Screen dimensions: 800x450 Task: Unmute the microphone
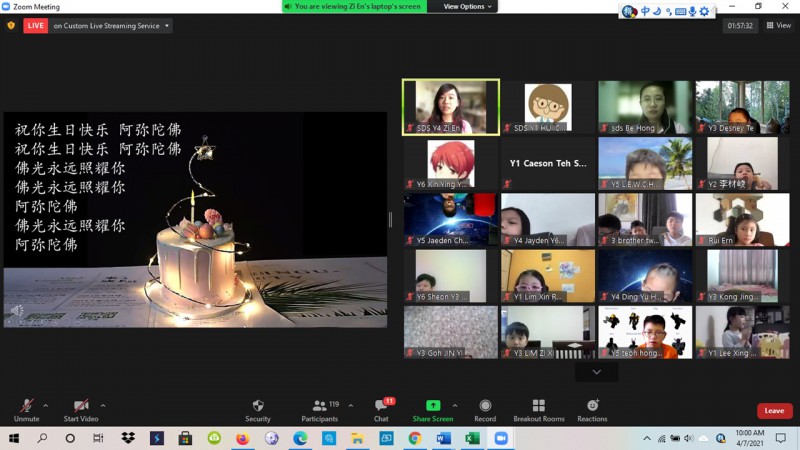tap(26, 410)
